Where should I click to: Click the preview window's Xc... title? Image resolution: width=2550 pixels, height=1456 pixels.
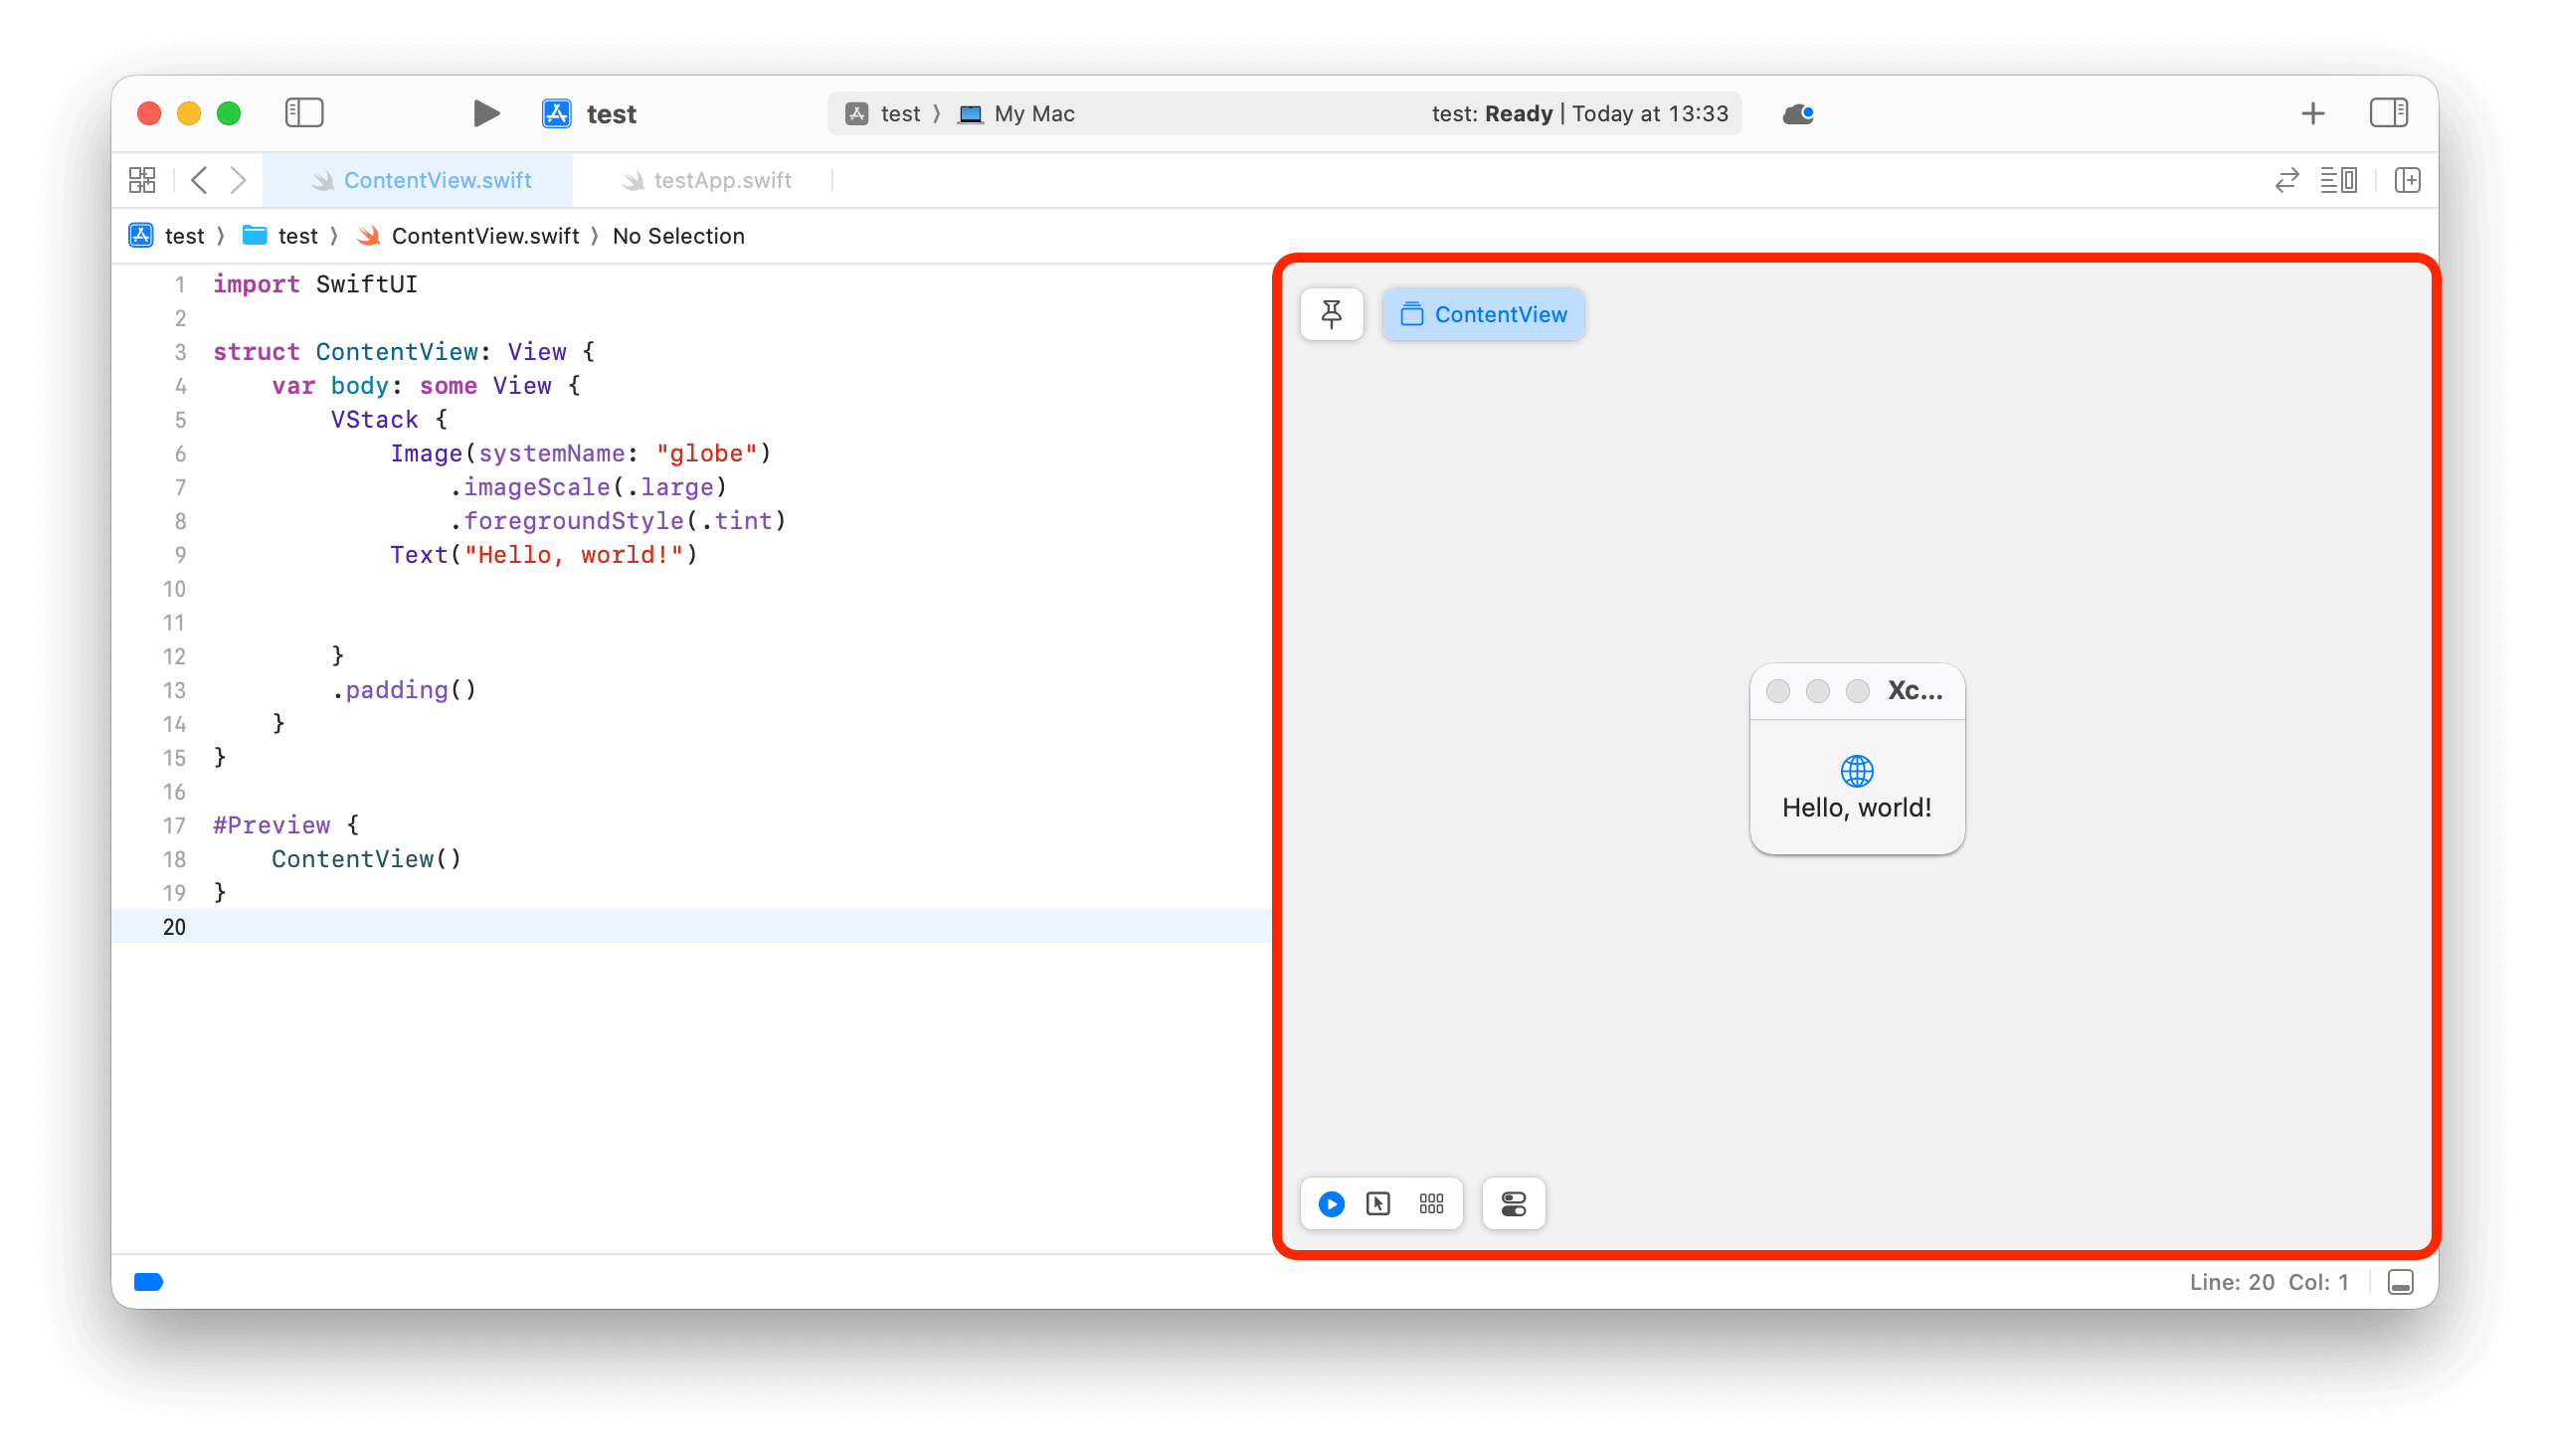coord(1914,691)
